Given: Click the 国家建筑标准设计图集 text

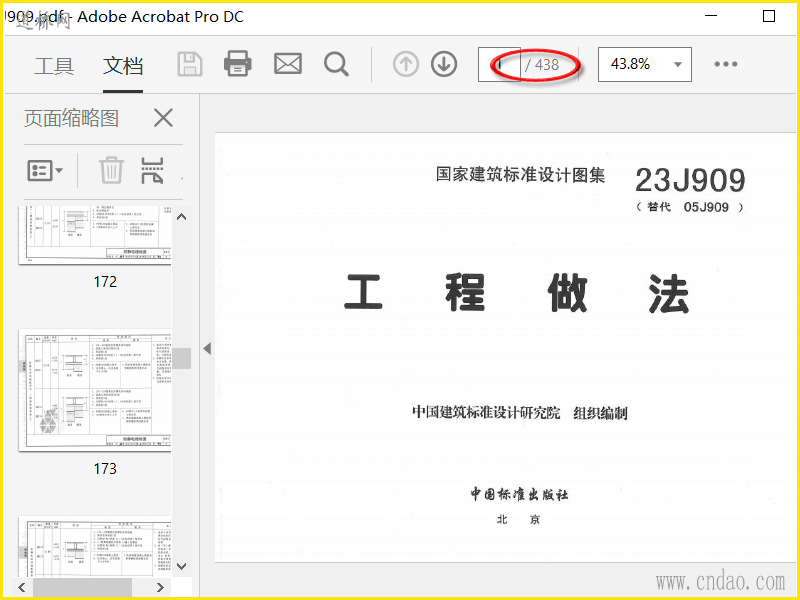Looking at the screenshot, I should (x=520, y=174).
